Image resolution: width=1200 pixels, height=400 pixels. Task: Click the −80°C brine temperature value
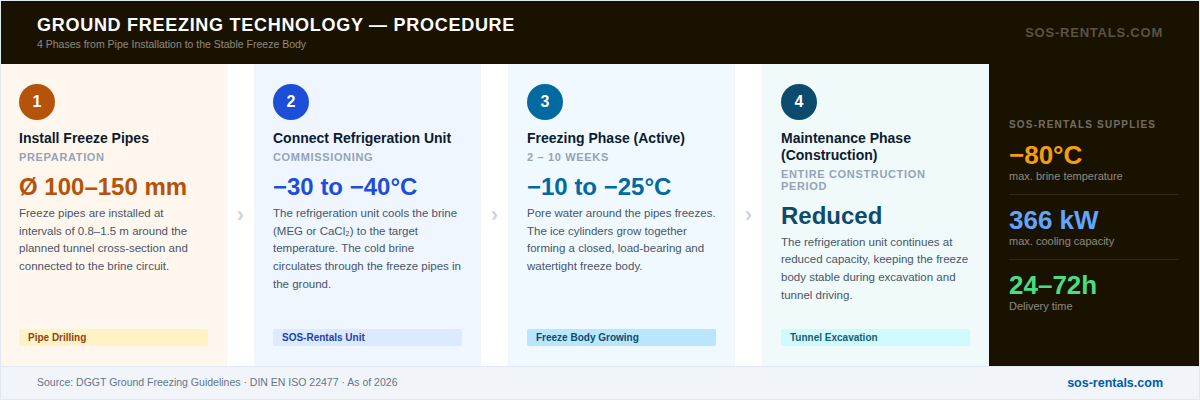click(1046, 156)
